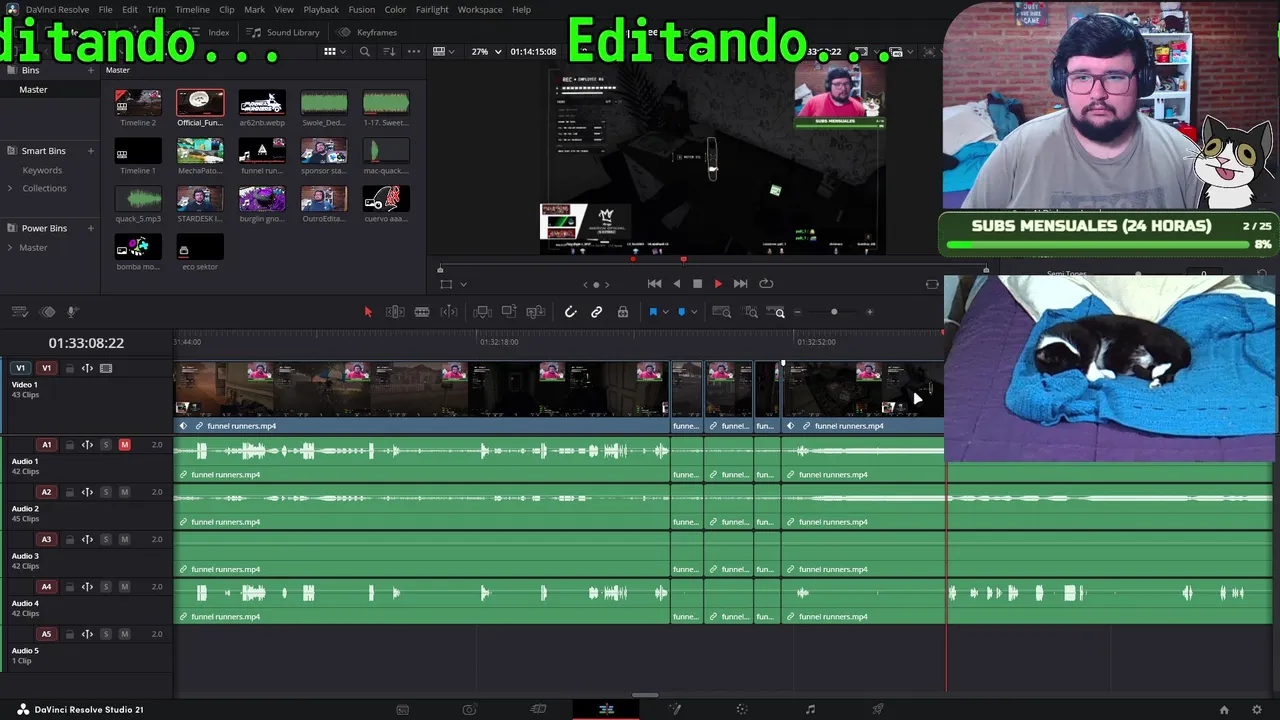This screenshot has width=1280, height=720.
Task: Play in reverse button
Action: [x=677, y=284]
